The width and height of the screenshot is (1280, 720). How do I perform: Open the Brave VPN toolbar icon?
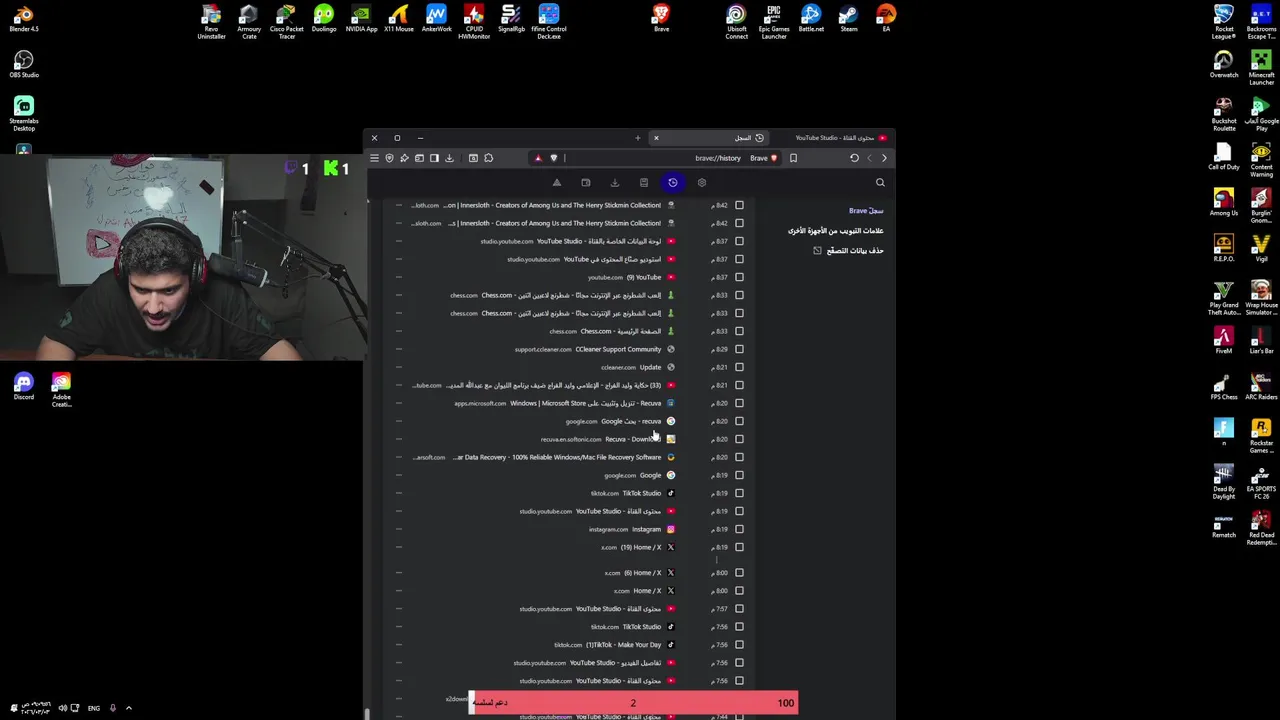[x=389, y=158]
